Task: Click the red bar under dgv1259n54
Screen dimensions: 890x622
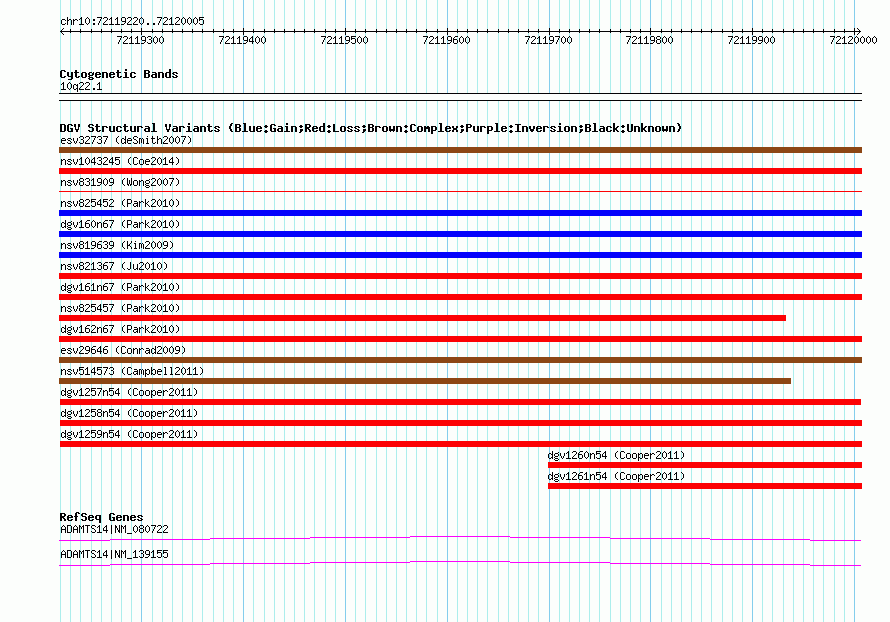Action: click(x=460, y=444)
